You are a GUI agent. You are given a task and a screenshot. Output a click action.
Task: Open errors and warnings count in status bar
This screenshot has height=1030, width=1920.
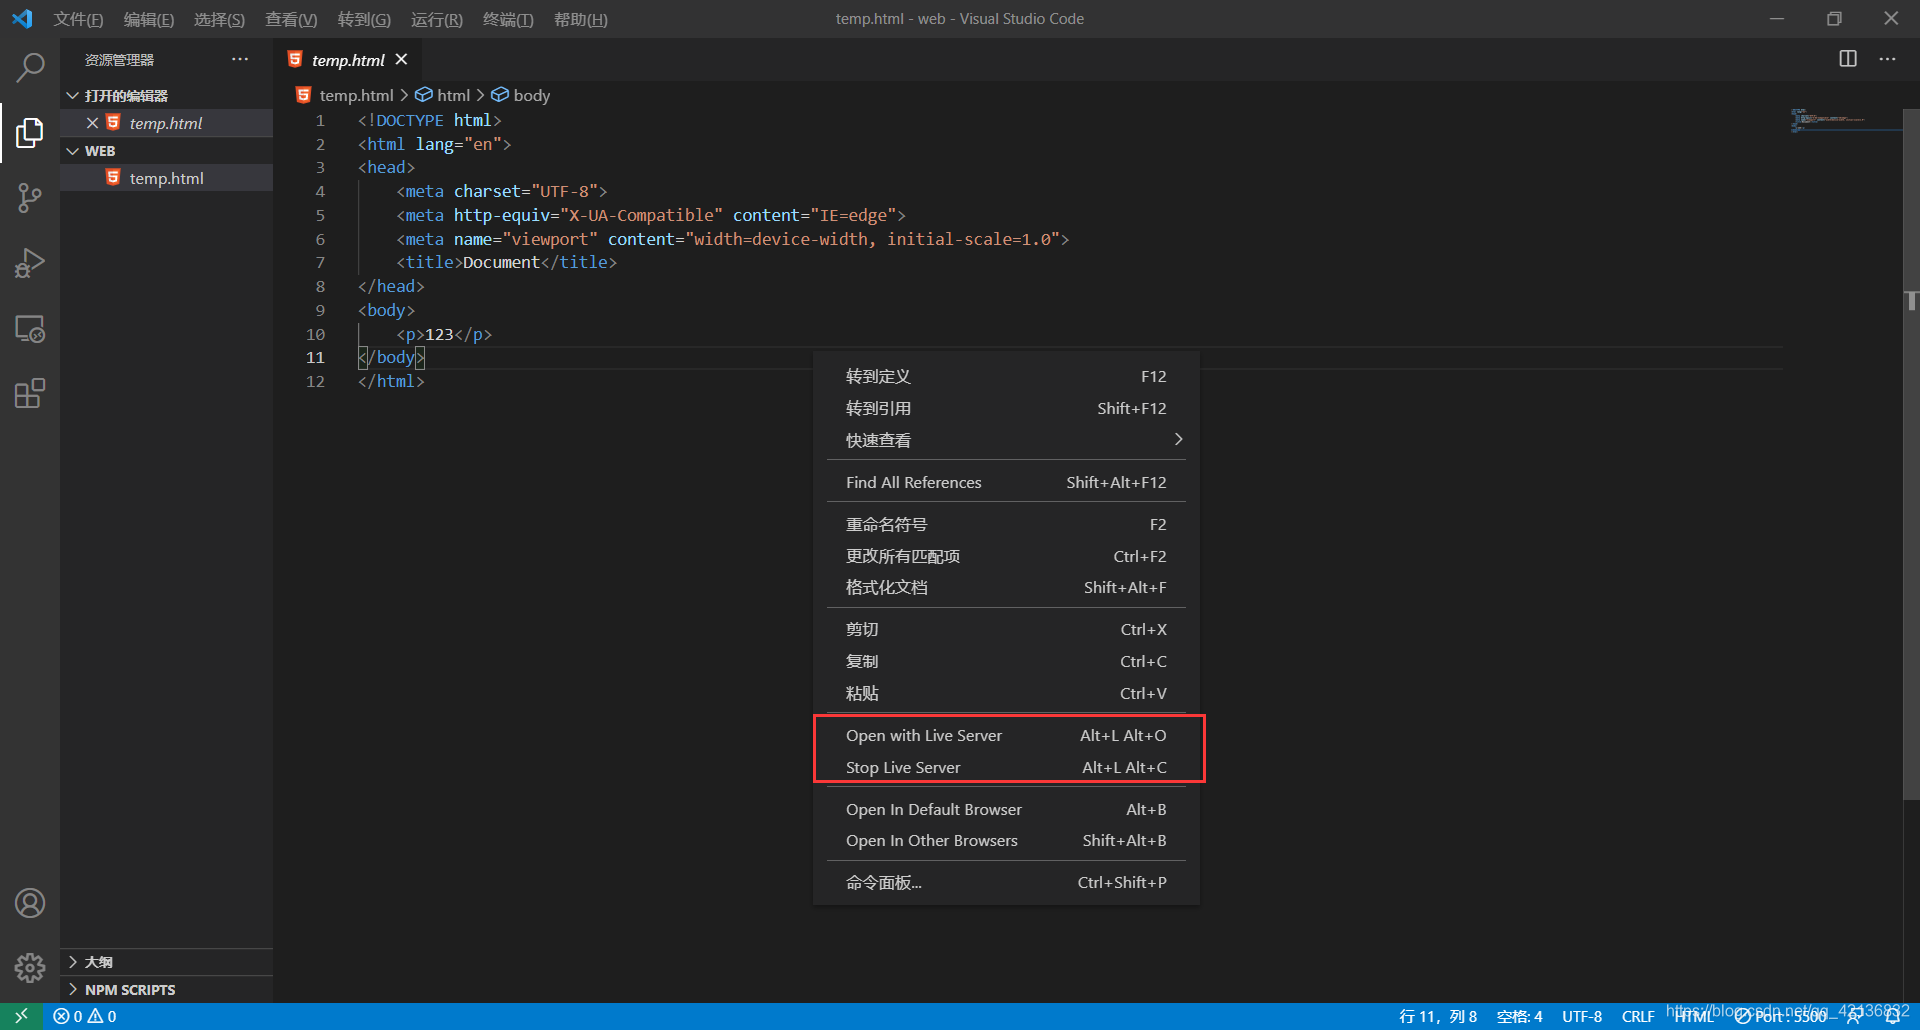(85, 1016)
